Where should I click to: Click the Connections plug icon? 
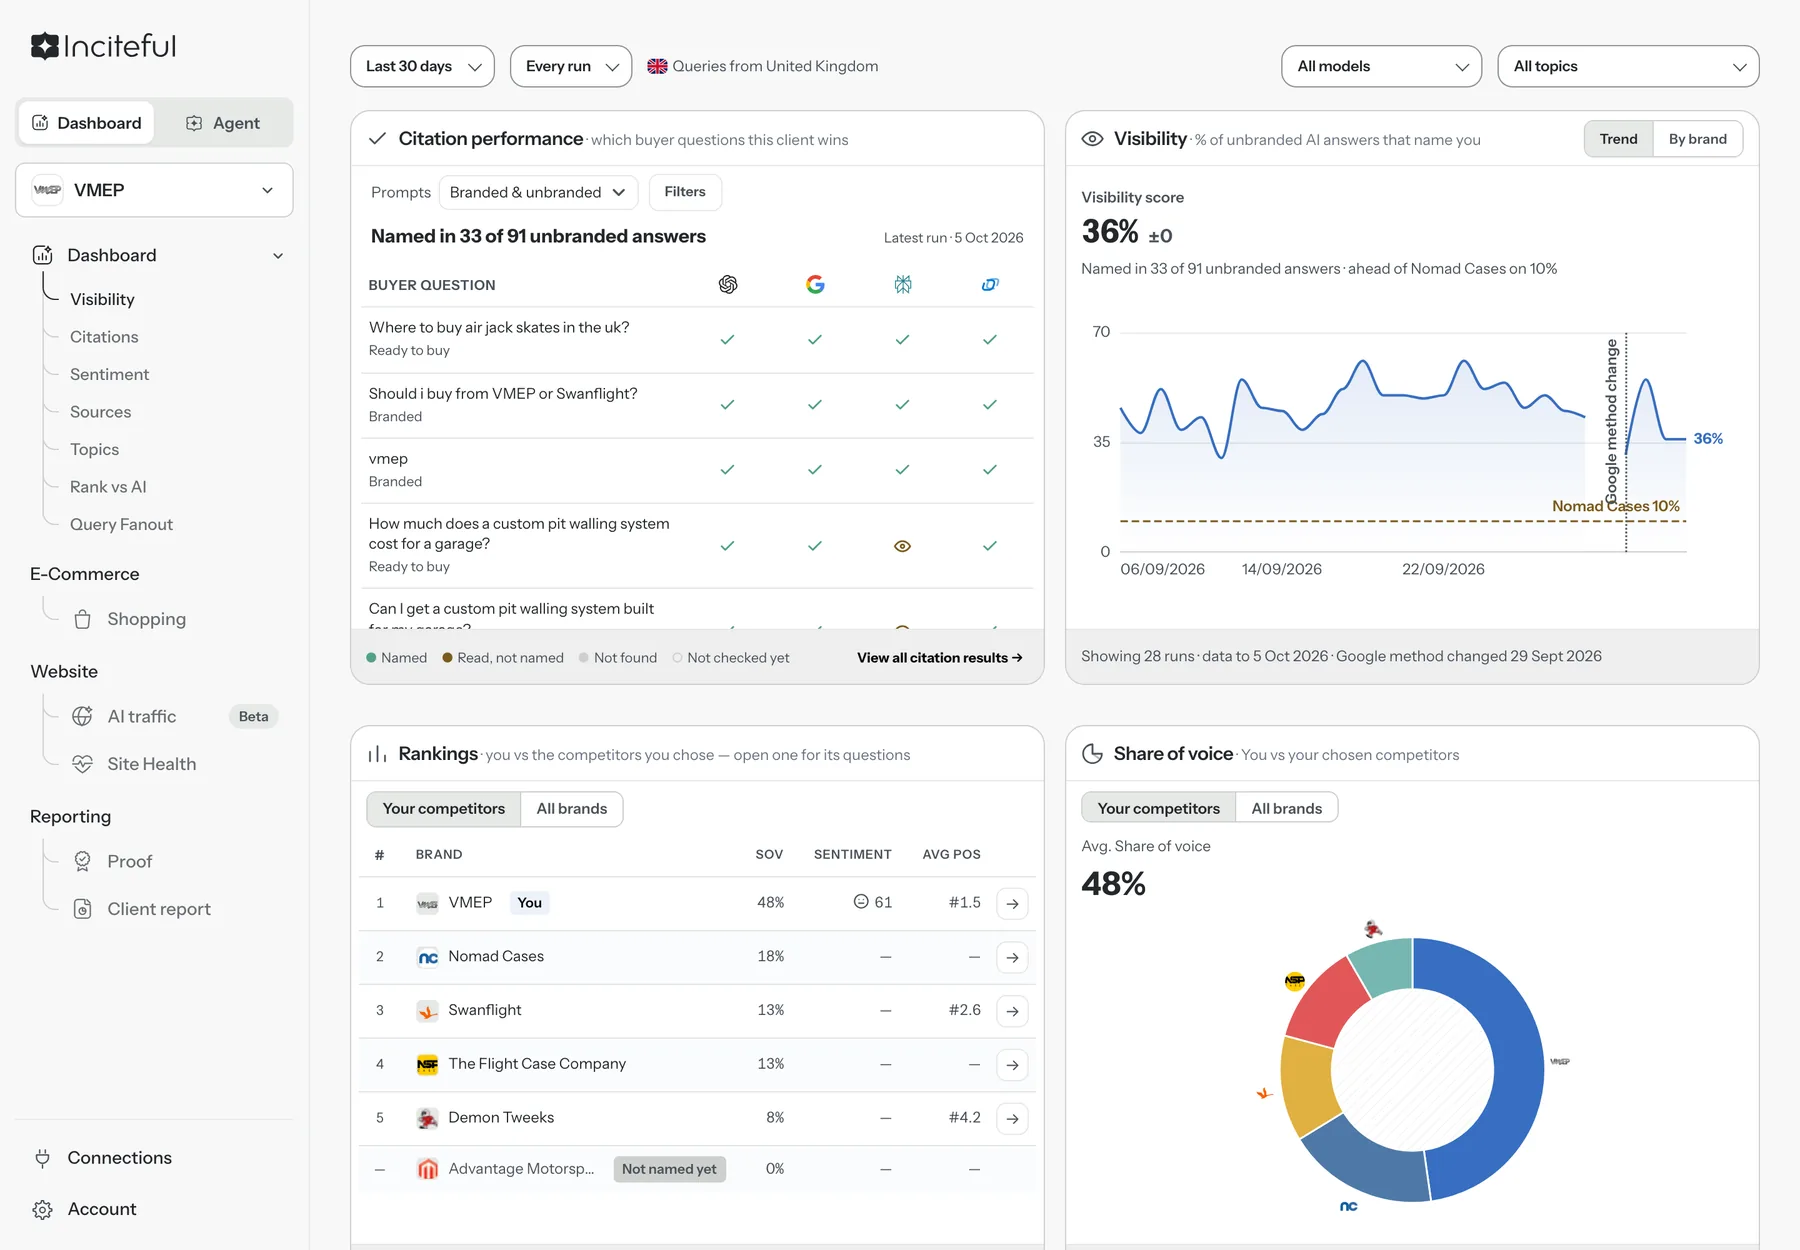tap(42, 1158)
